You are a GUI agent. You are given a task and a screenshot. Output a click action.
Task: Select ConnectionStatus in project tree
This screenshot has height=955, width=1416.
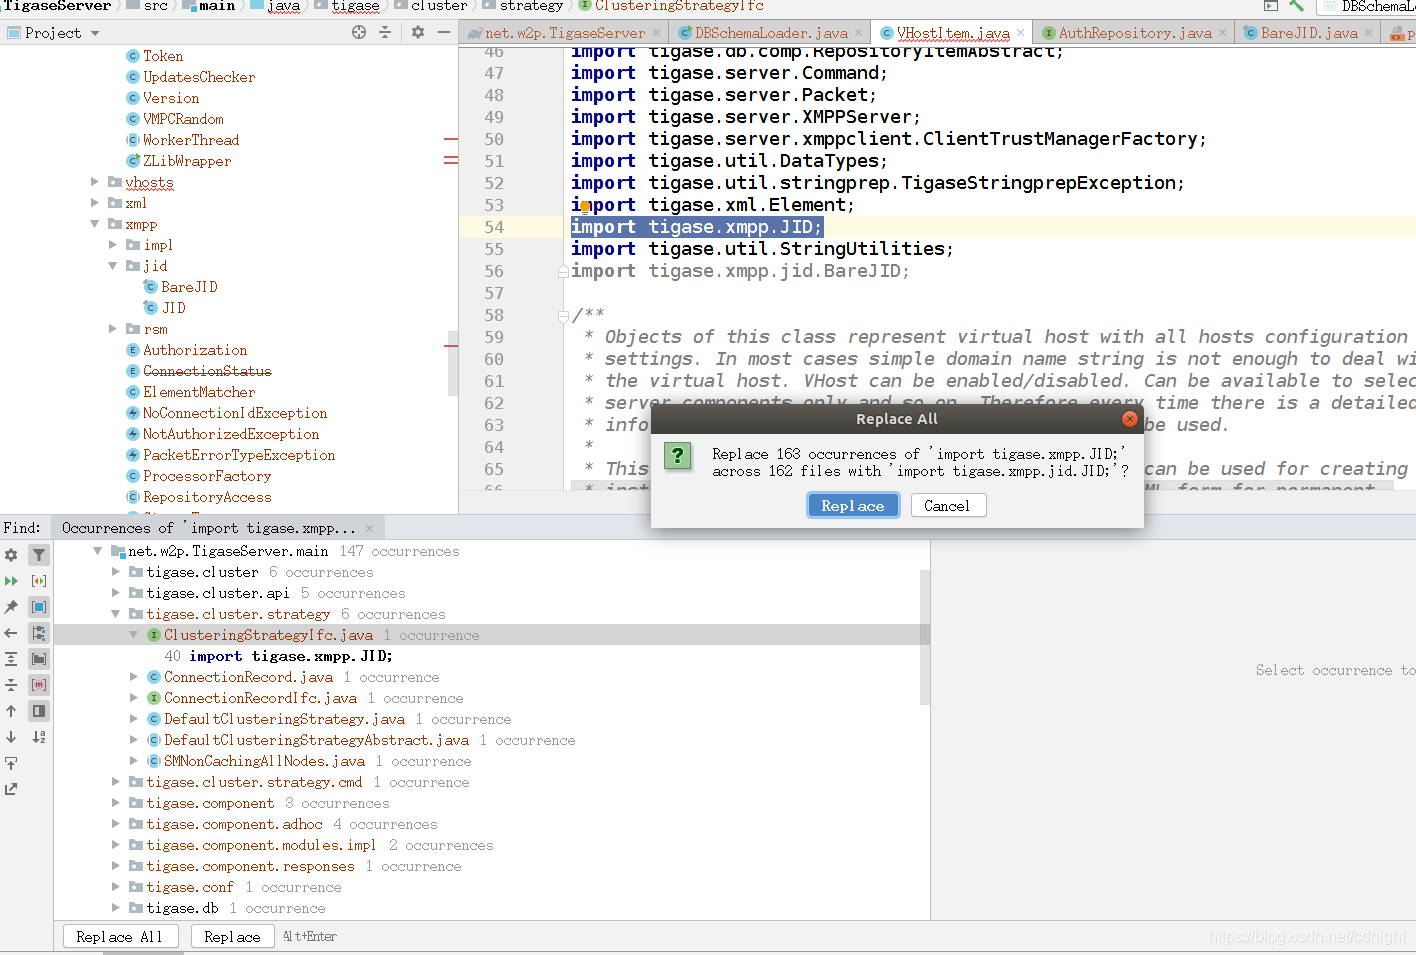click(x=207, y=371)
